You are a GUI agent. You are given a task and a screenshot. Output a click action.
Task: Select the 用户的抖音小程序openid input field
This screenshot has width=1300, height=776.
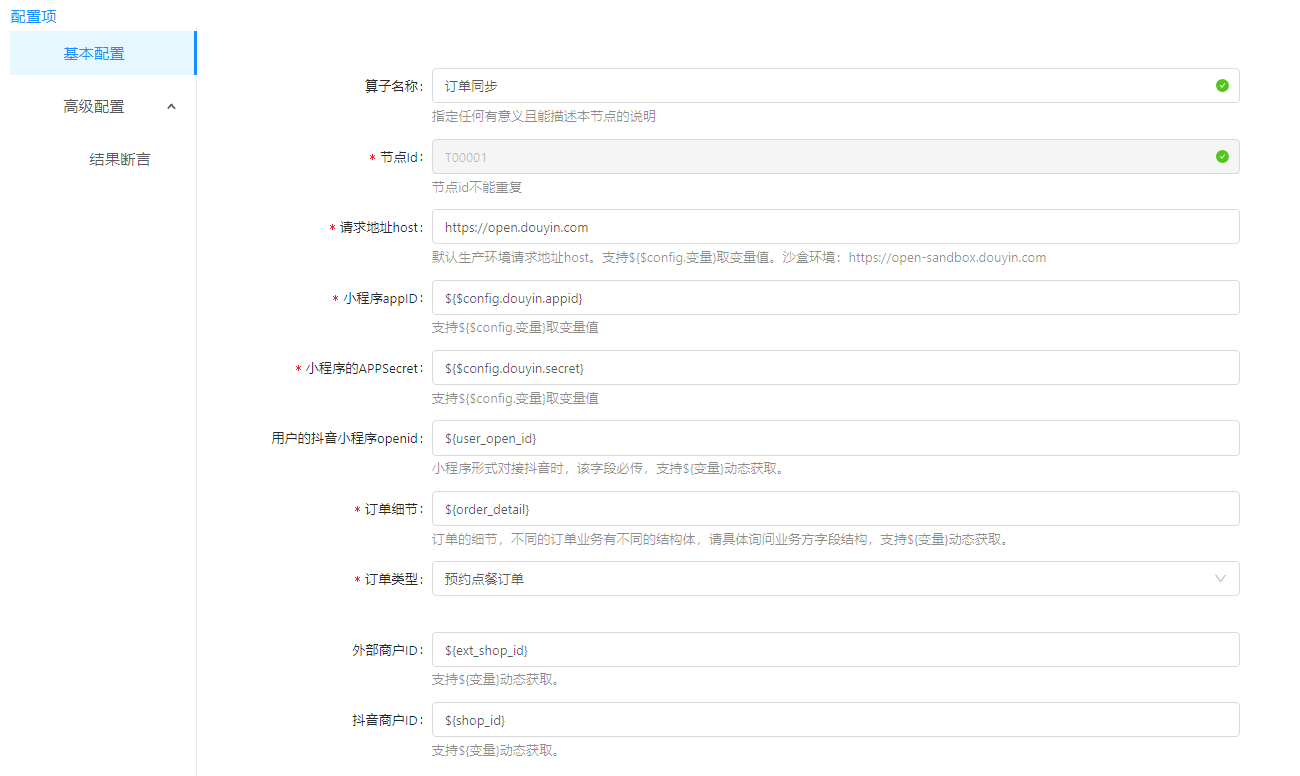click(x=835, y=438)
